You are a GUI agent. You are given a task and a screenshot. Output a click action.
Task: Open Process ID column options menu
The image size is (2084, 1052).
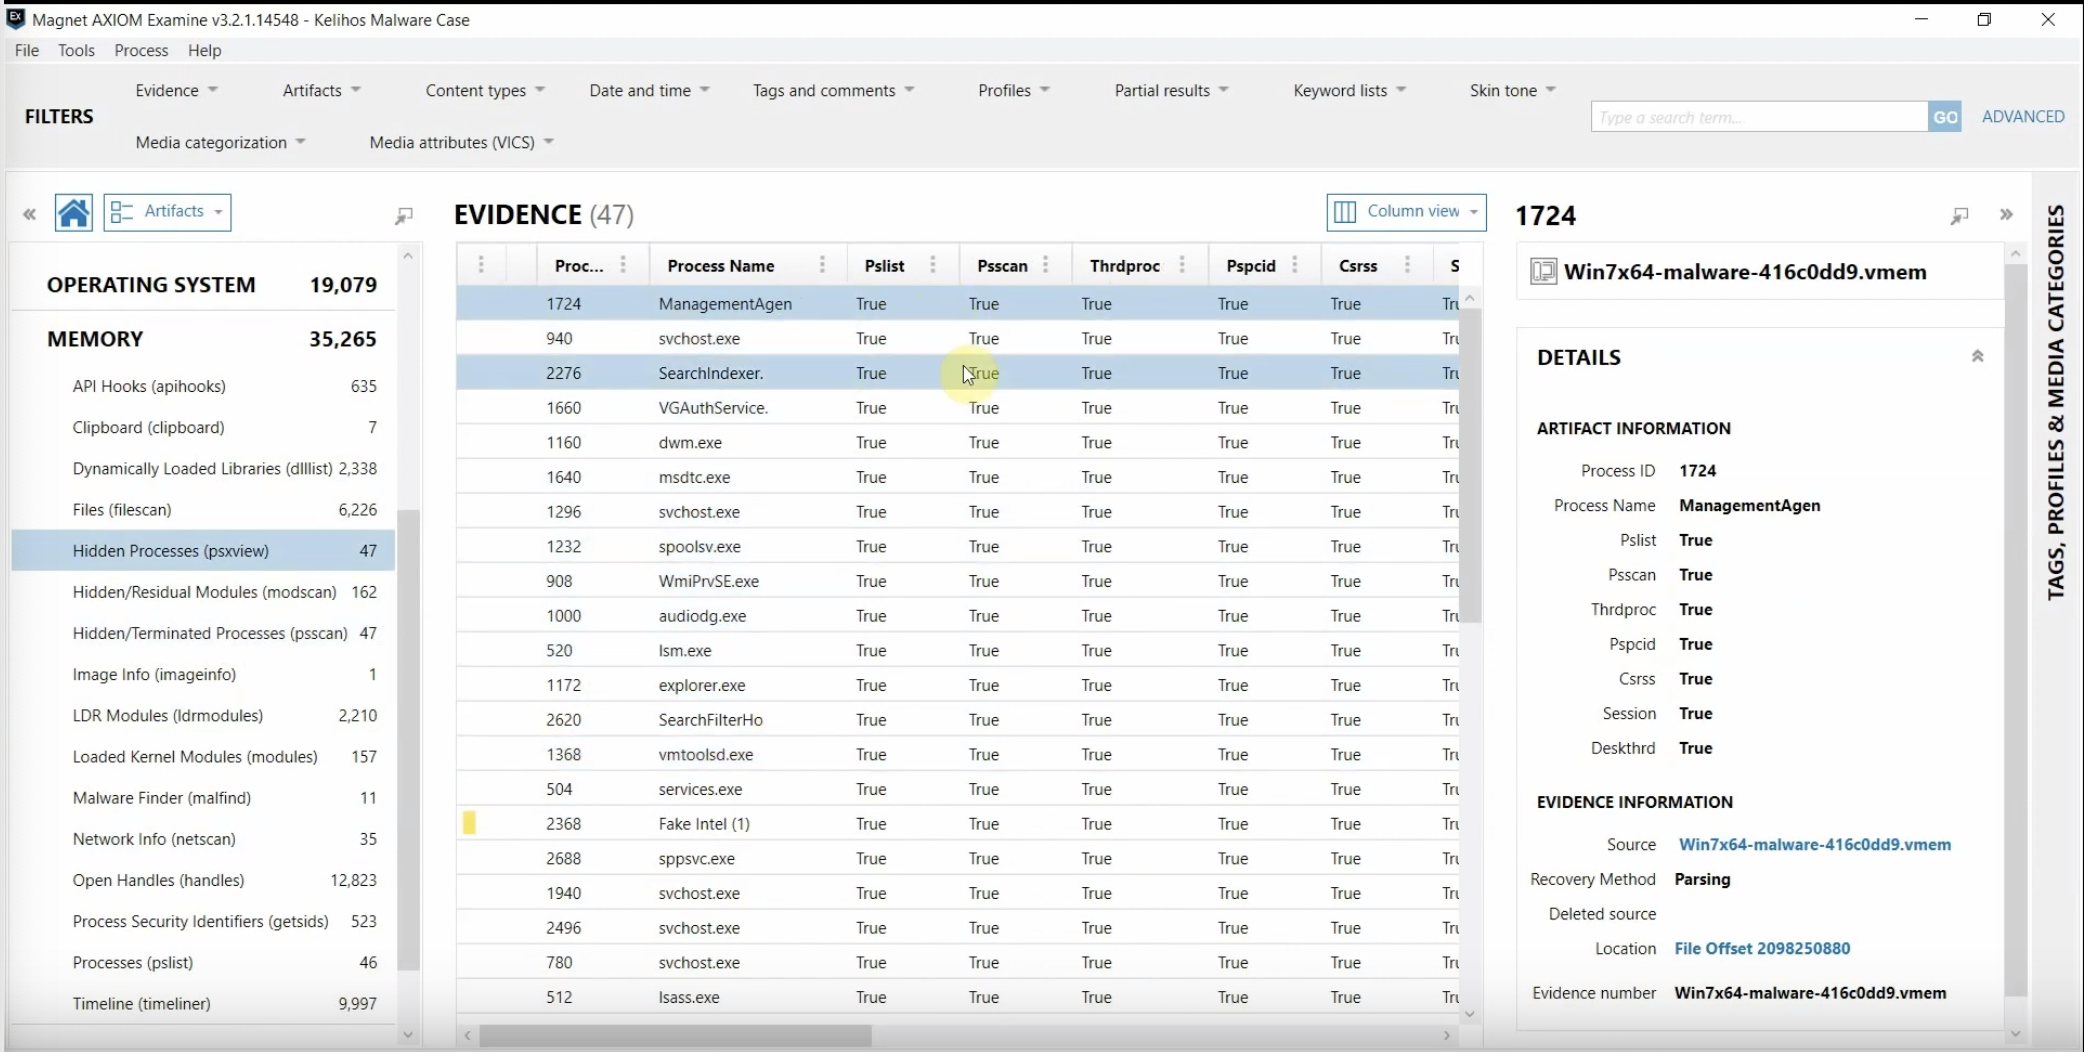tap(623, 265)
